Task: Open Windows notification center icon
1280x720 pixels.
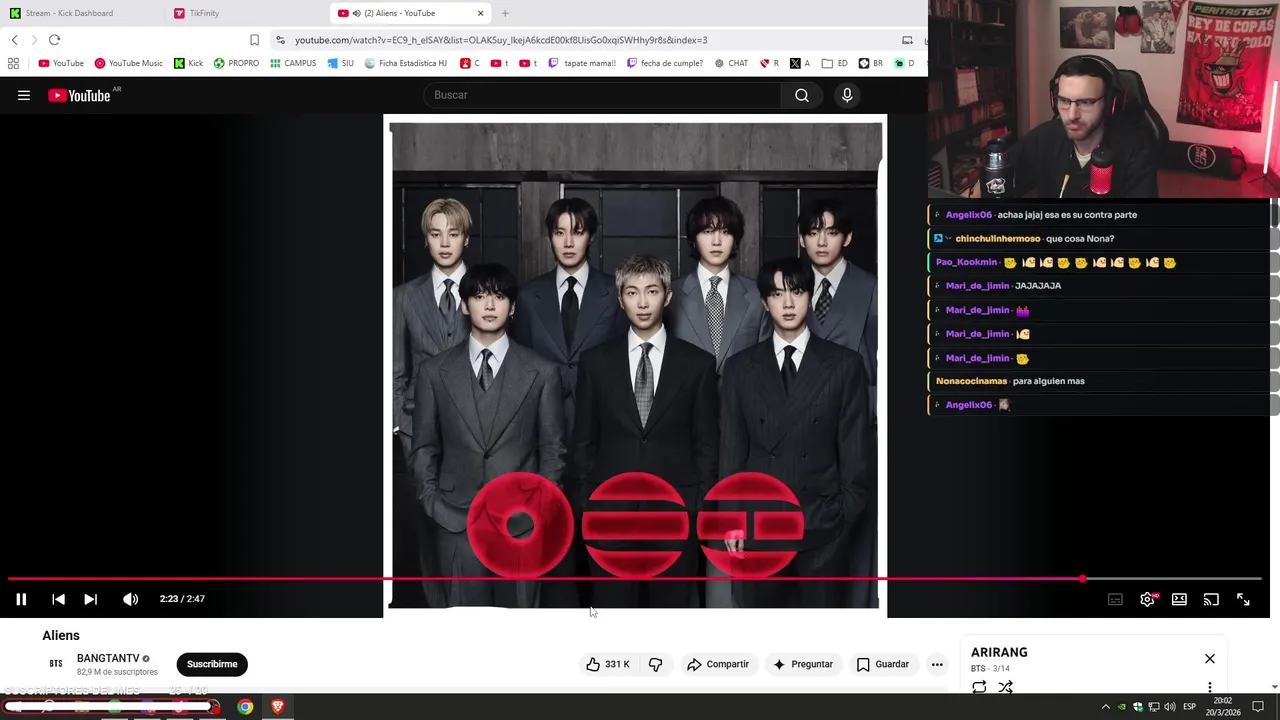Action: [x=1258, y=707]
